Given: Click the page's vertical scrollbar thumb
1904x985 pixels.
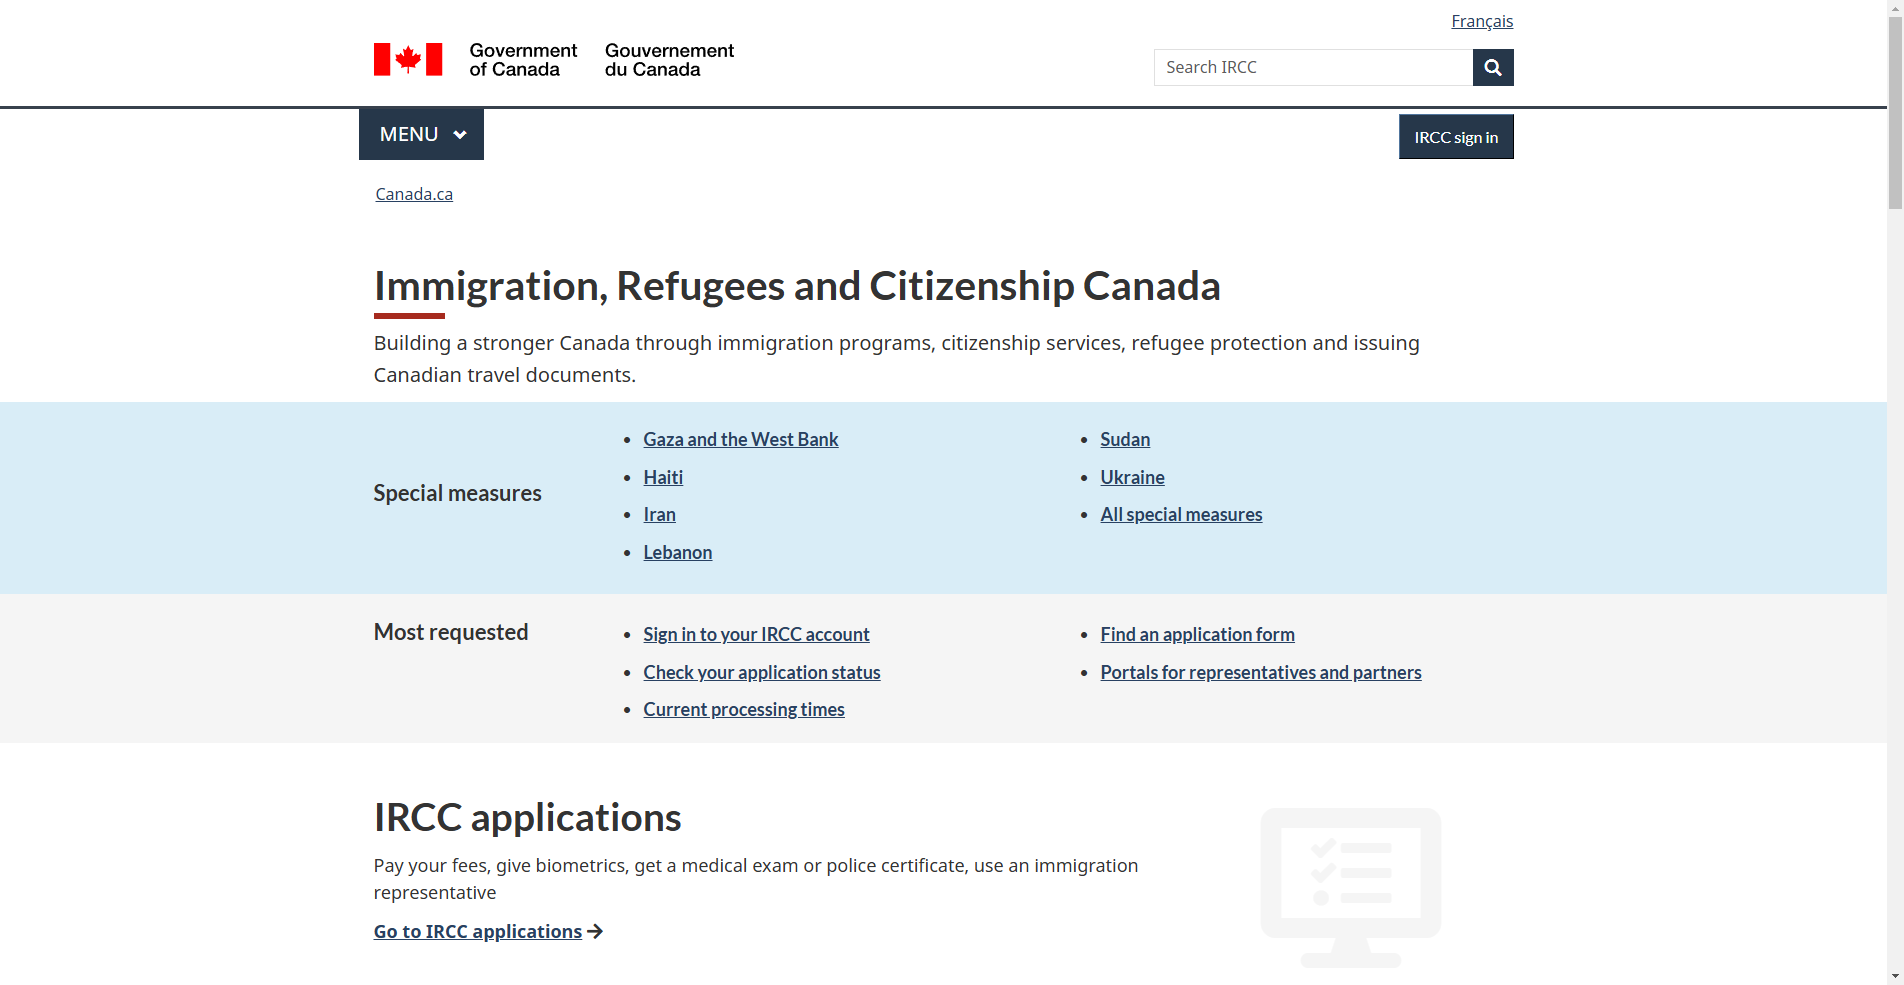Looking at the screenshot, I should 1895,110.
